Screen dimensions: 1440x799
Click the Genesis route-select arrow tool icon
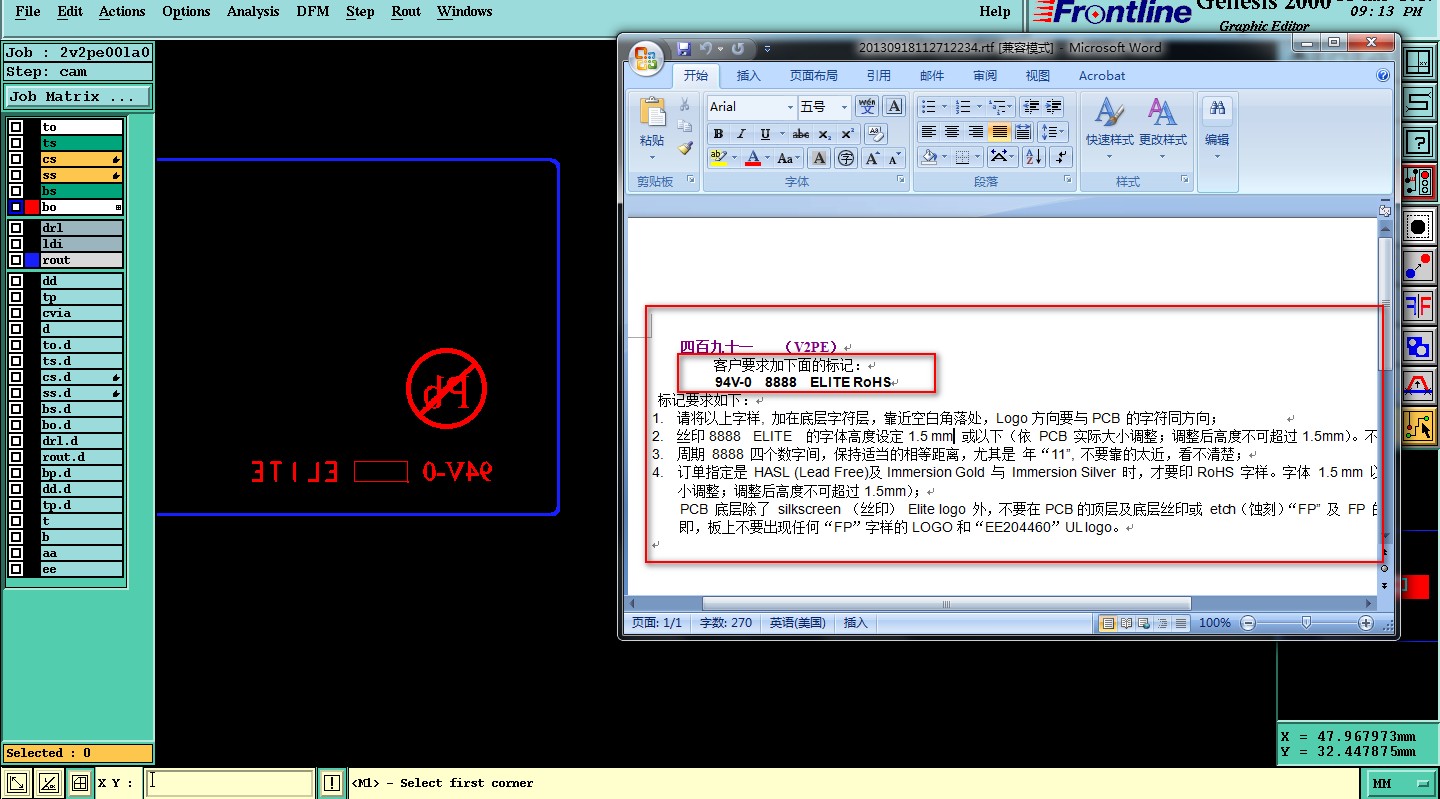[1418, 427]
